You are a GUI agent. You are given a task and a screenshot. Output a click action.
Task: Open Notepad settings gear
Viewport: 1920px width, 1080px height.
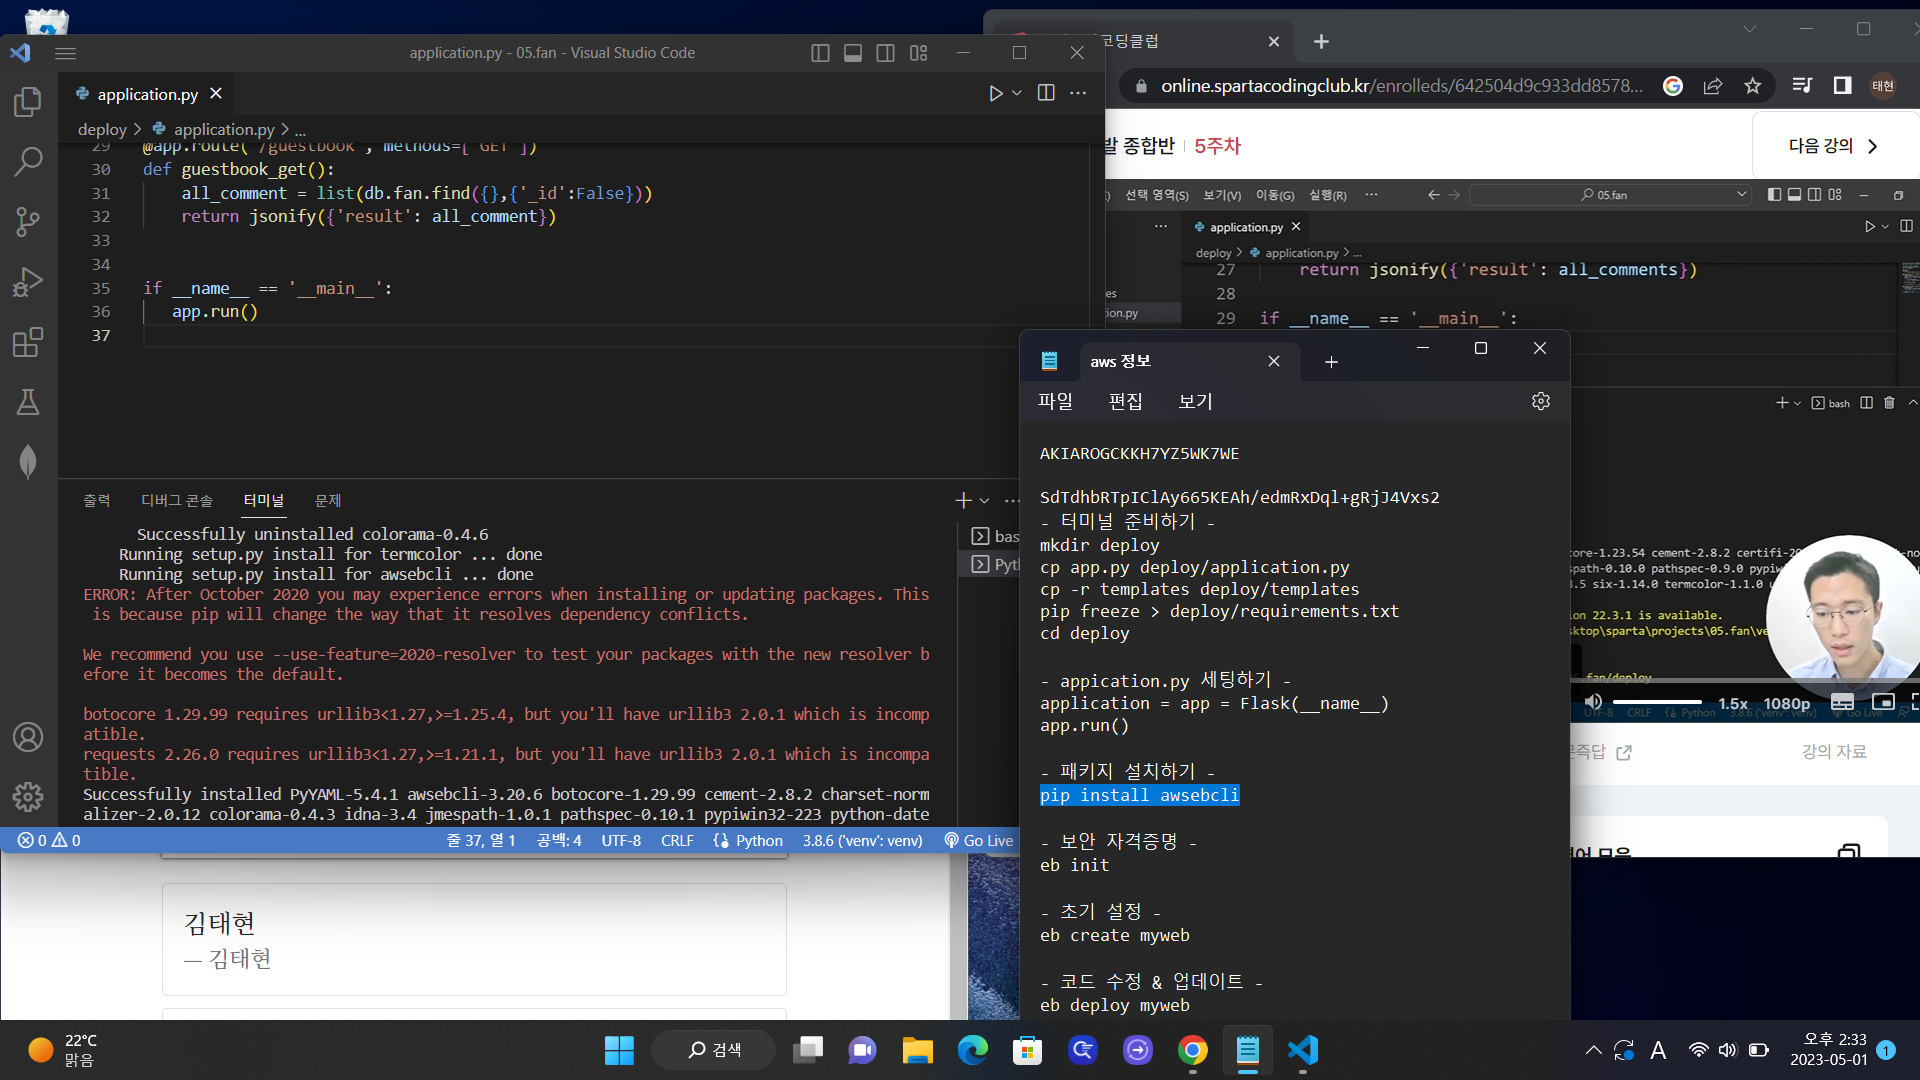[1541, 401]
